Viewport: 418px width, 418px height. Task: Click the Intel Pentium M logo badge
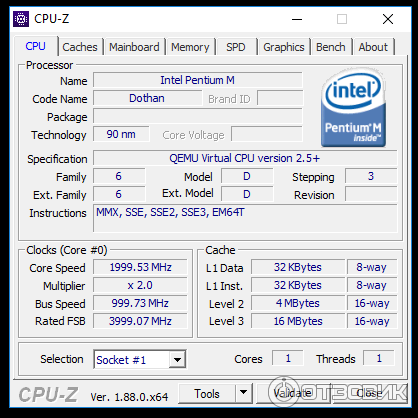point(353,108)
